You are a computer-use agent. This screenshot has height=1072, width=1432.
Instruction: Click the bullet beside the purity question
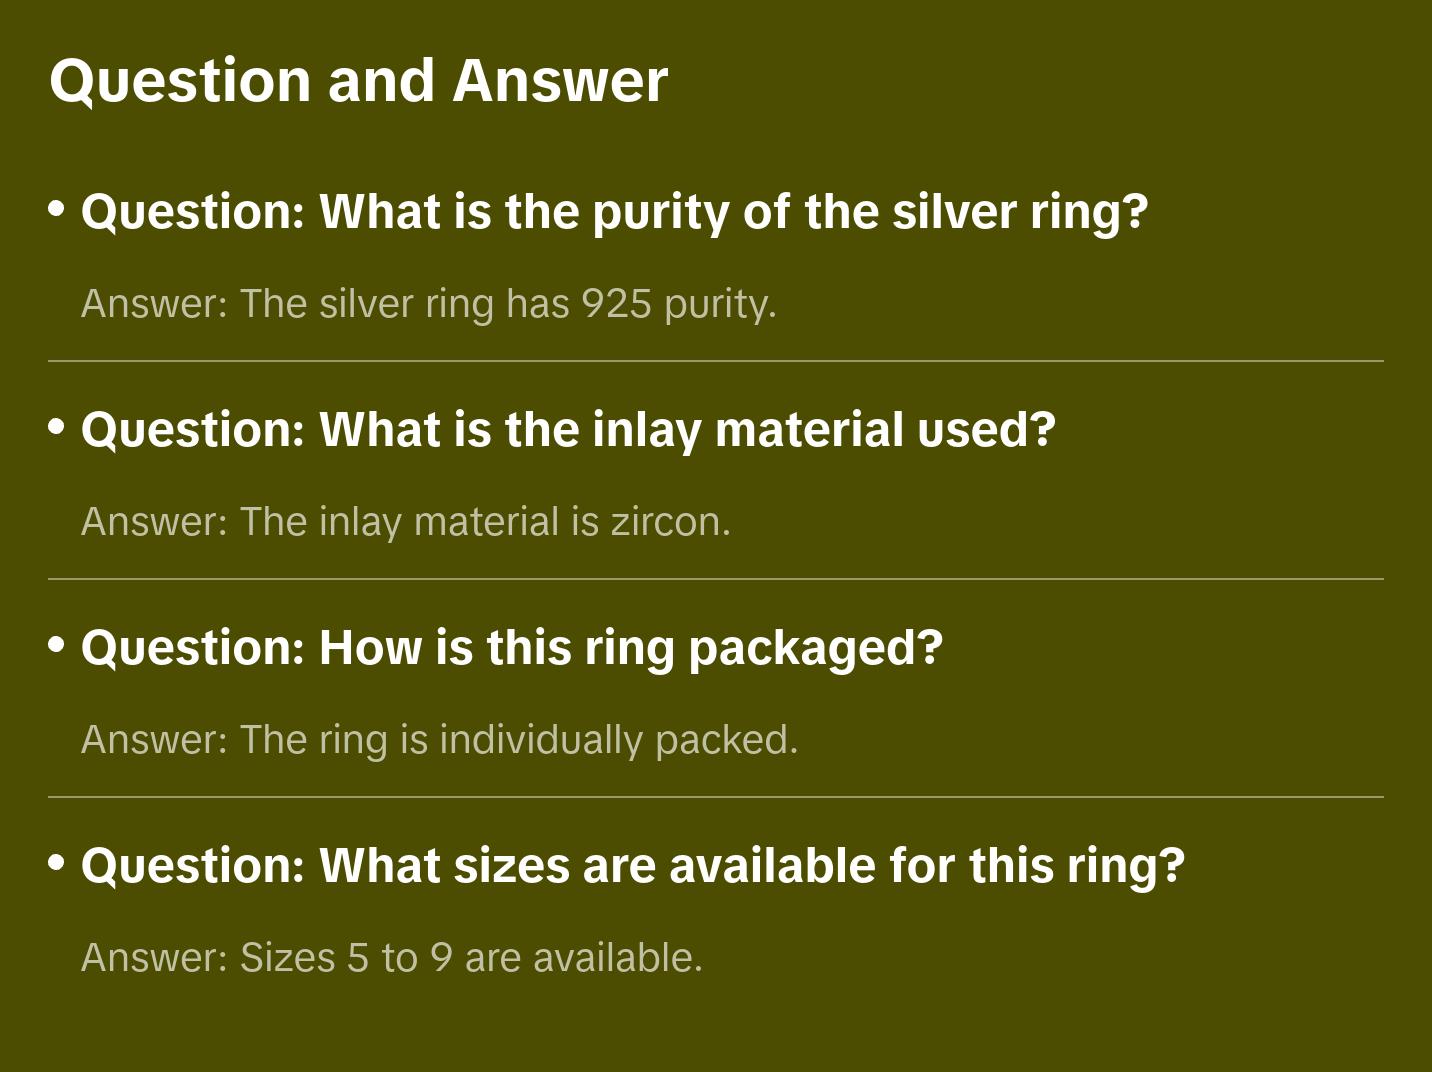click(x=57, y=209)
